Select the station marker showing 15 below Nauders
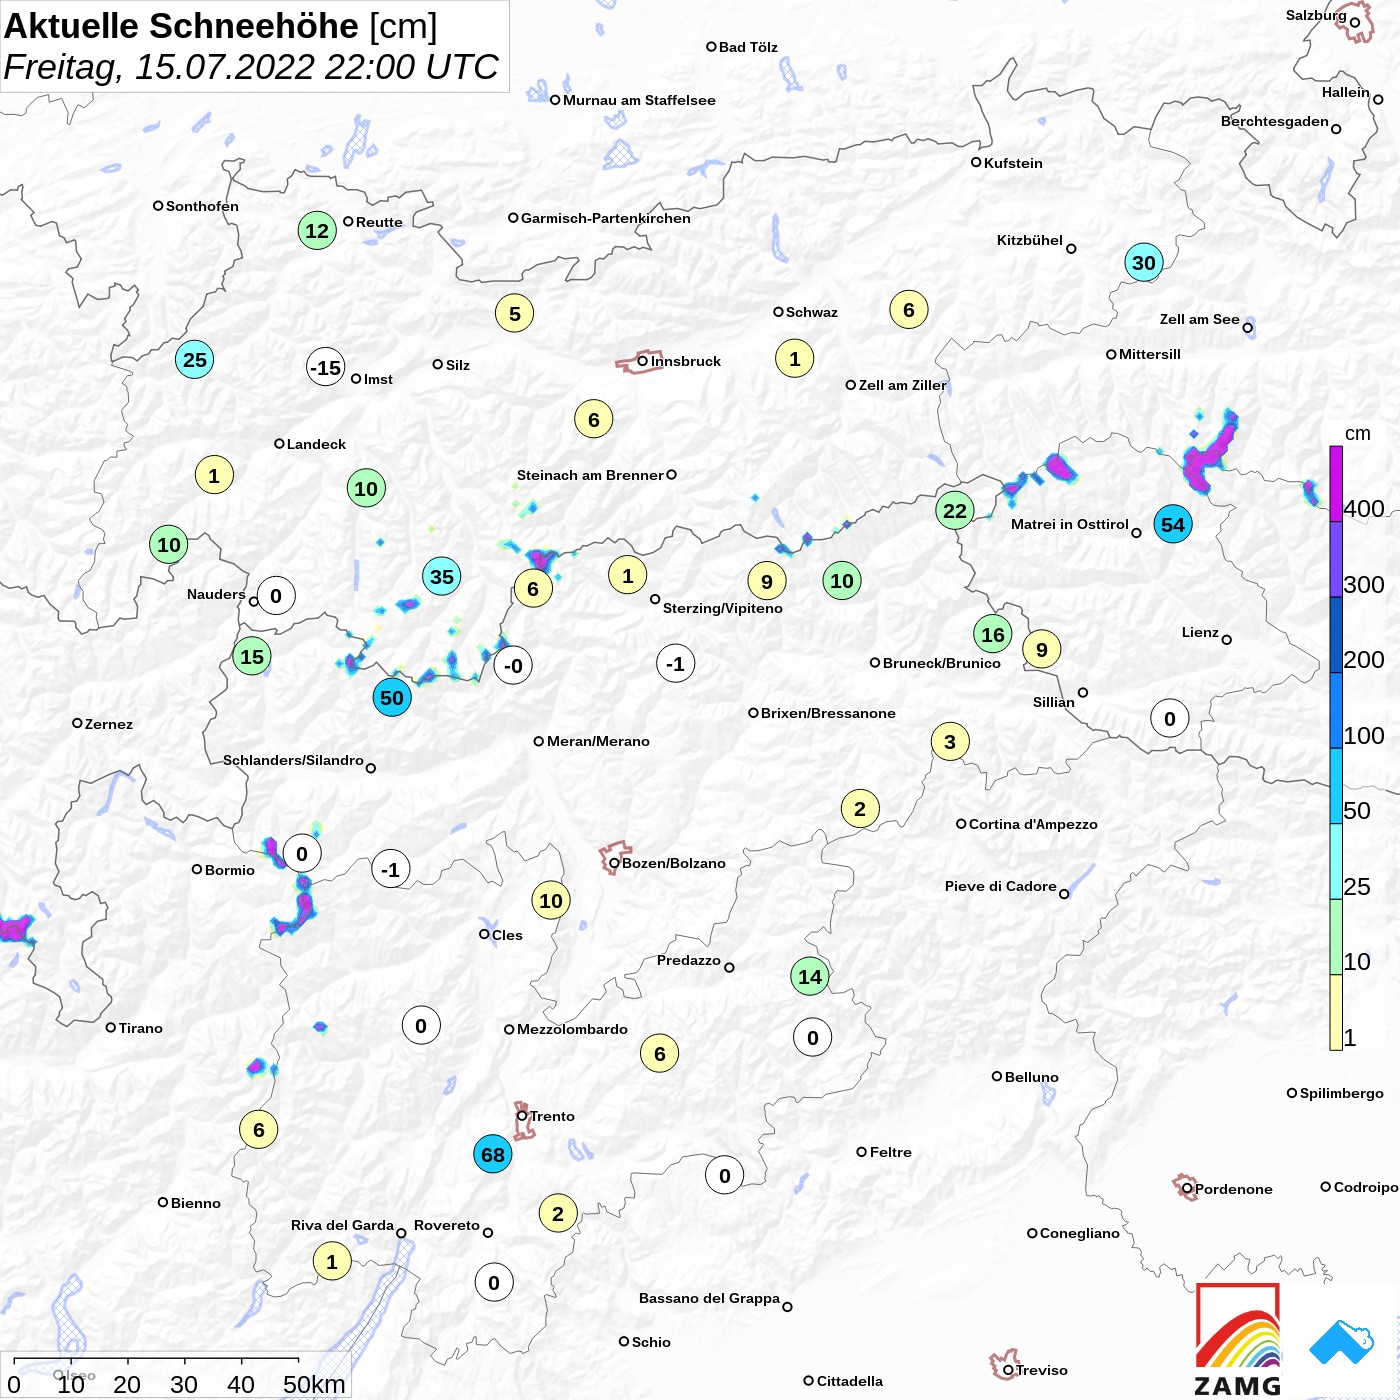The width and height of the screenshot is (1400, 1400). coord(252,657)
